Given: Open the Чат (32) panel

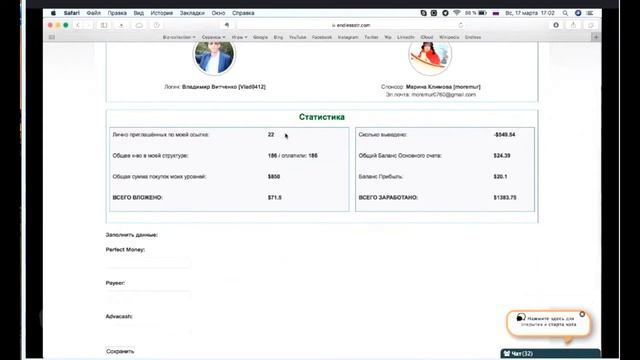Looking at the screenshot, I should (x=550, y=353).
